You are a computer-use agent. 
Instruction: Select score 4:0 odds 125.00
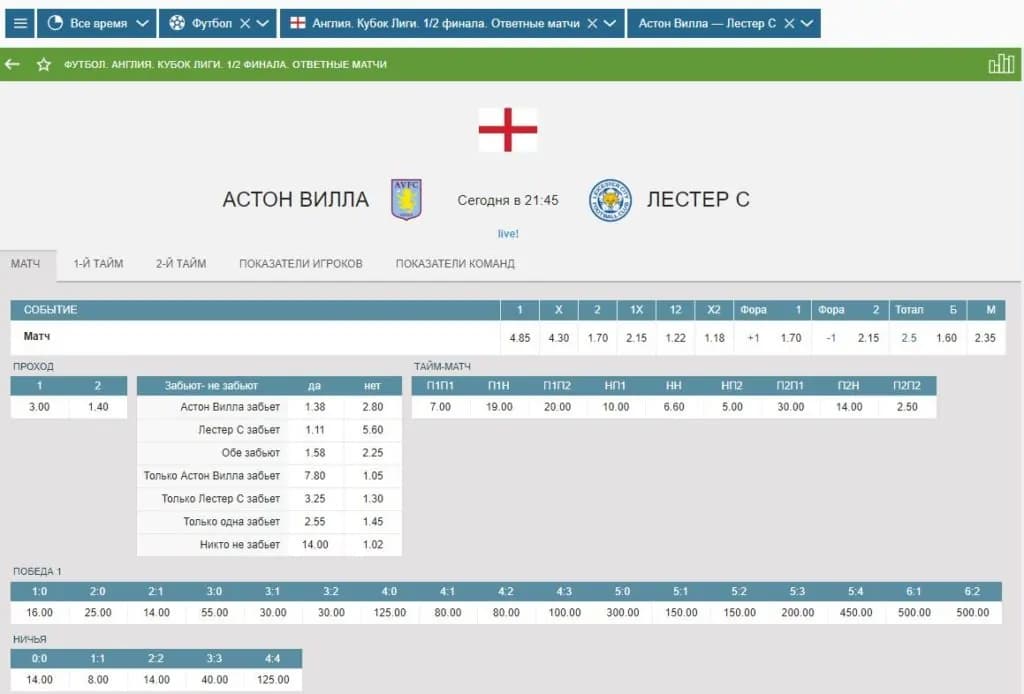click(x=389, y=612)
